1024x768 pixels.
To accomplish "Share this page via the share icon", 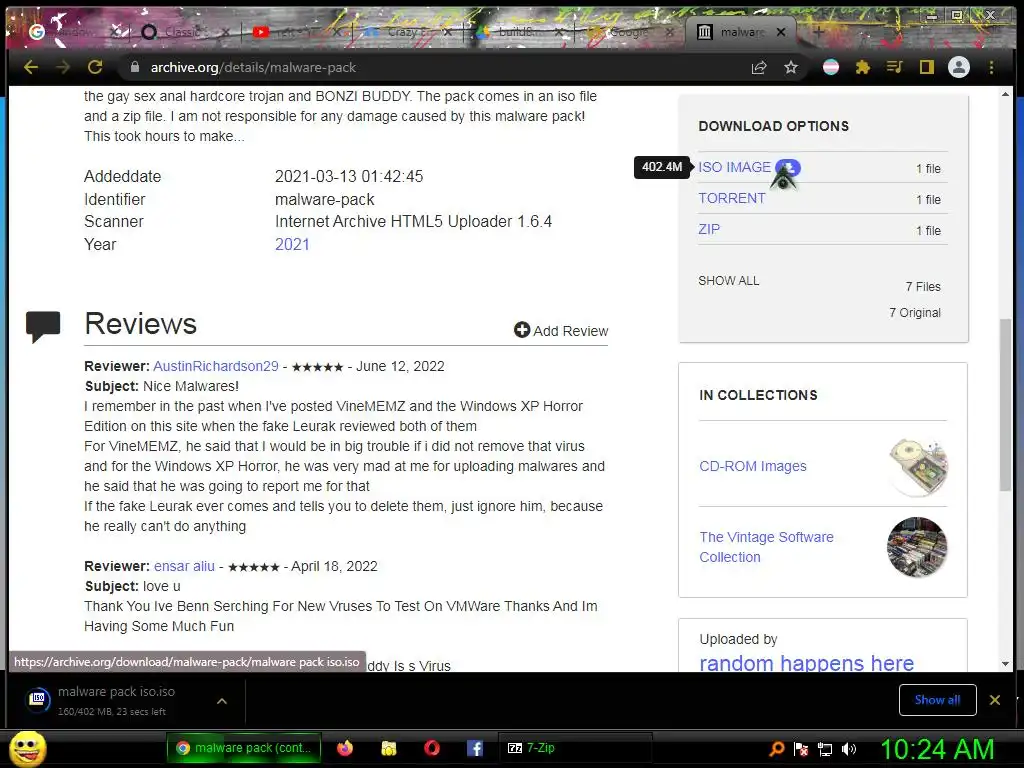I will pyautogui.click(x=759, y=67).
